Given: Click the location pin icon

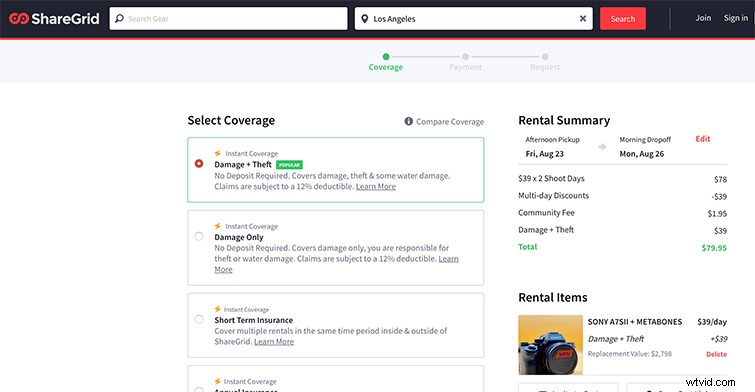Looking at the screenshot, I should tap(364, 19).
